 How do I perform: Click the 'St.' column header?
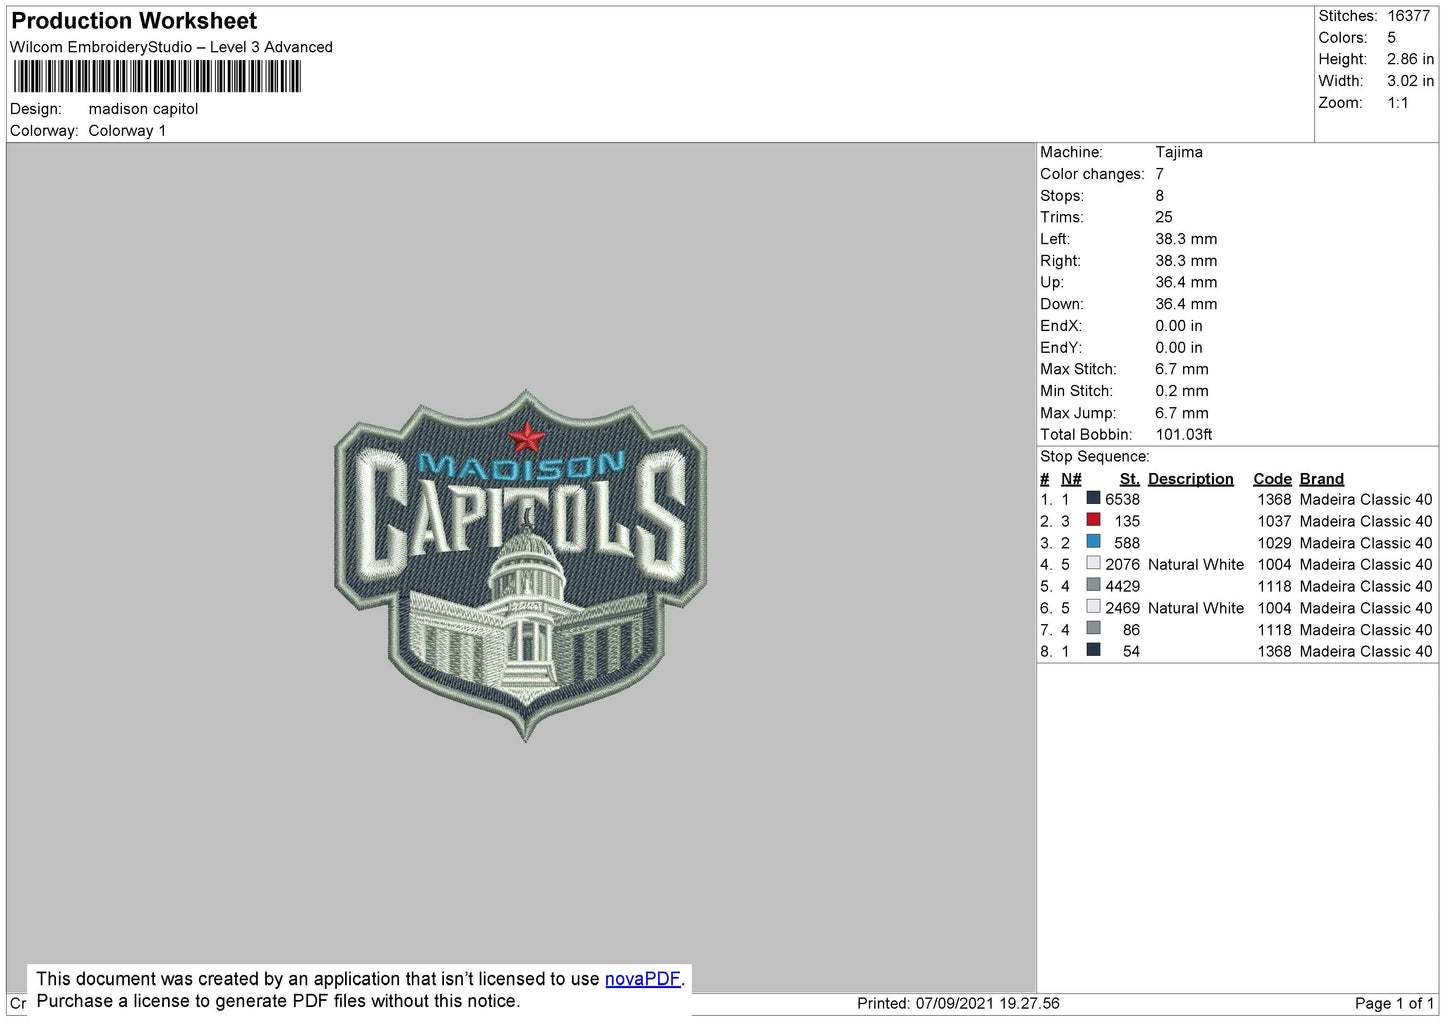1129,479
